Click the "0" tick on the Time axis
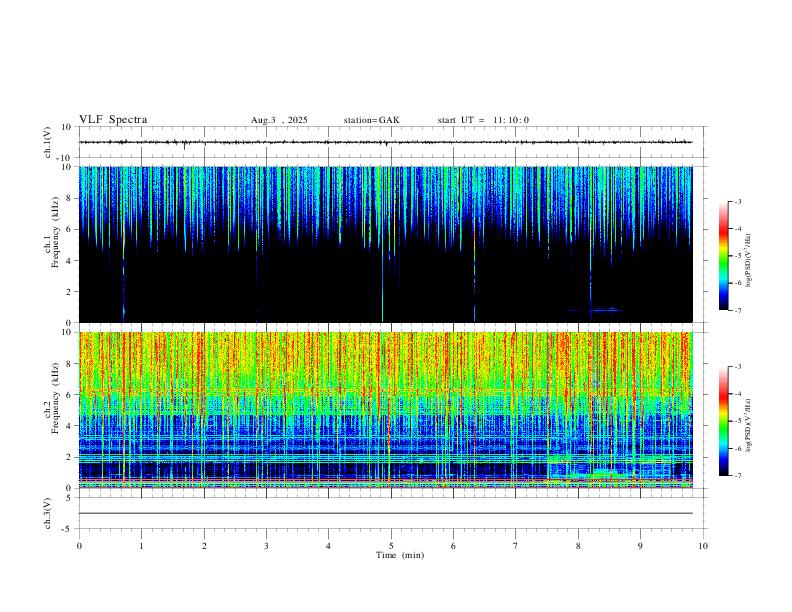 79,546
